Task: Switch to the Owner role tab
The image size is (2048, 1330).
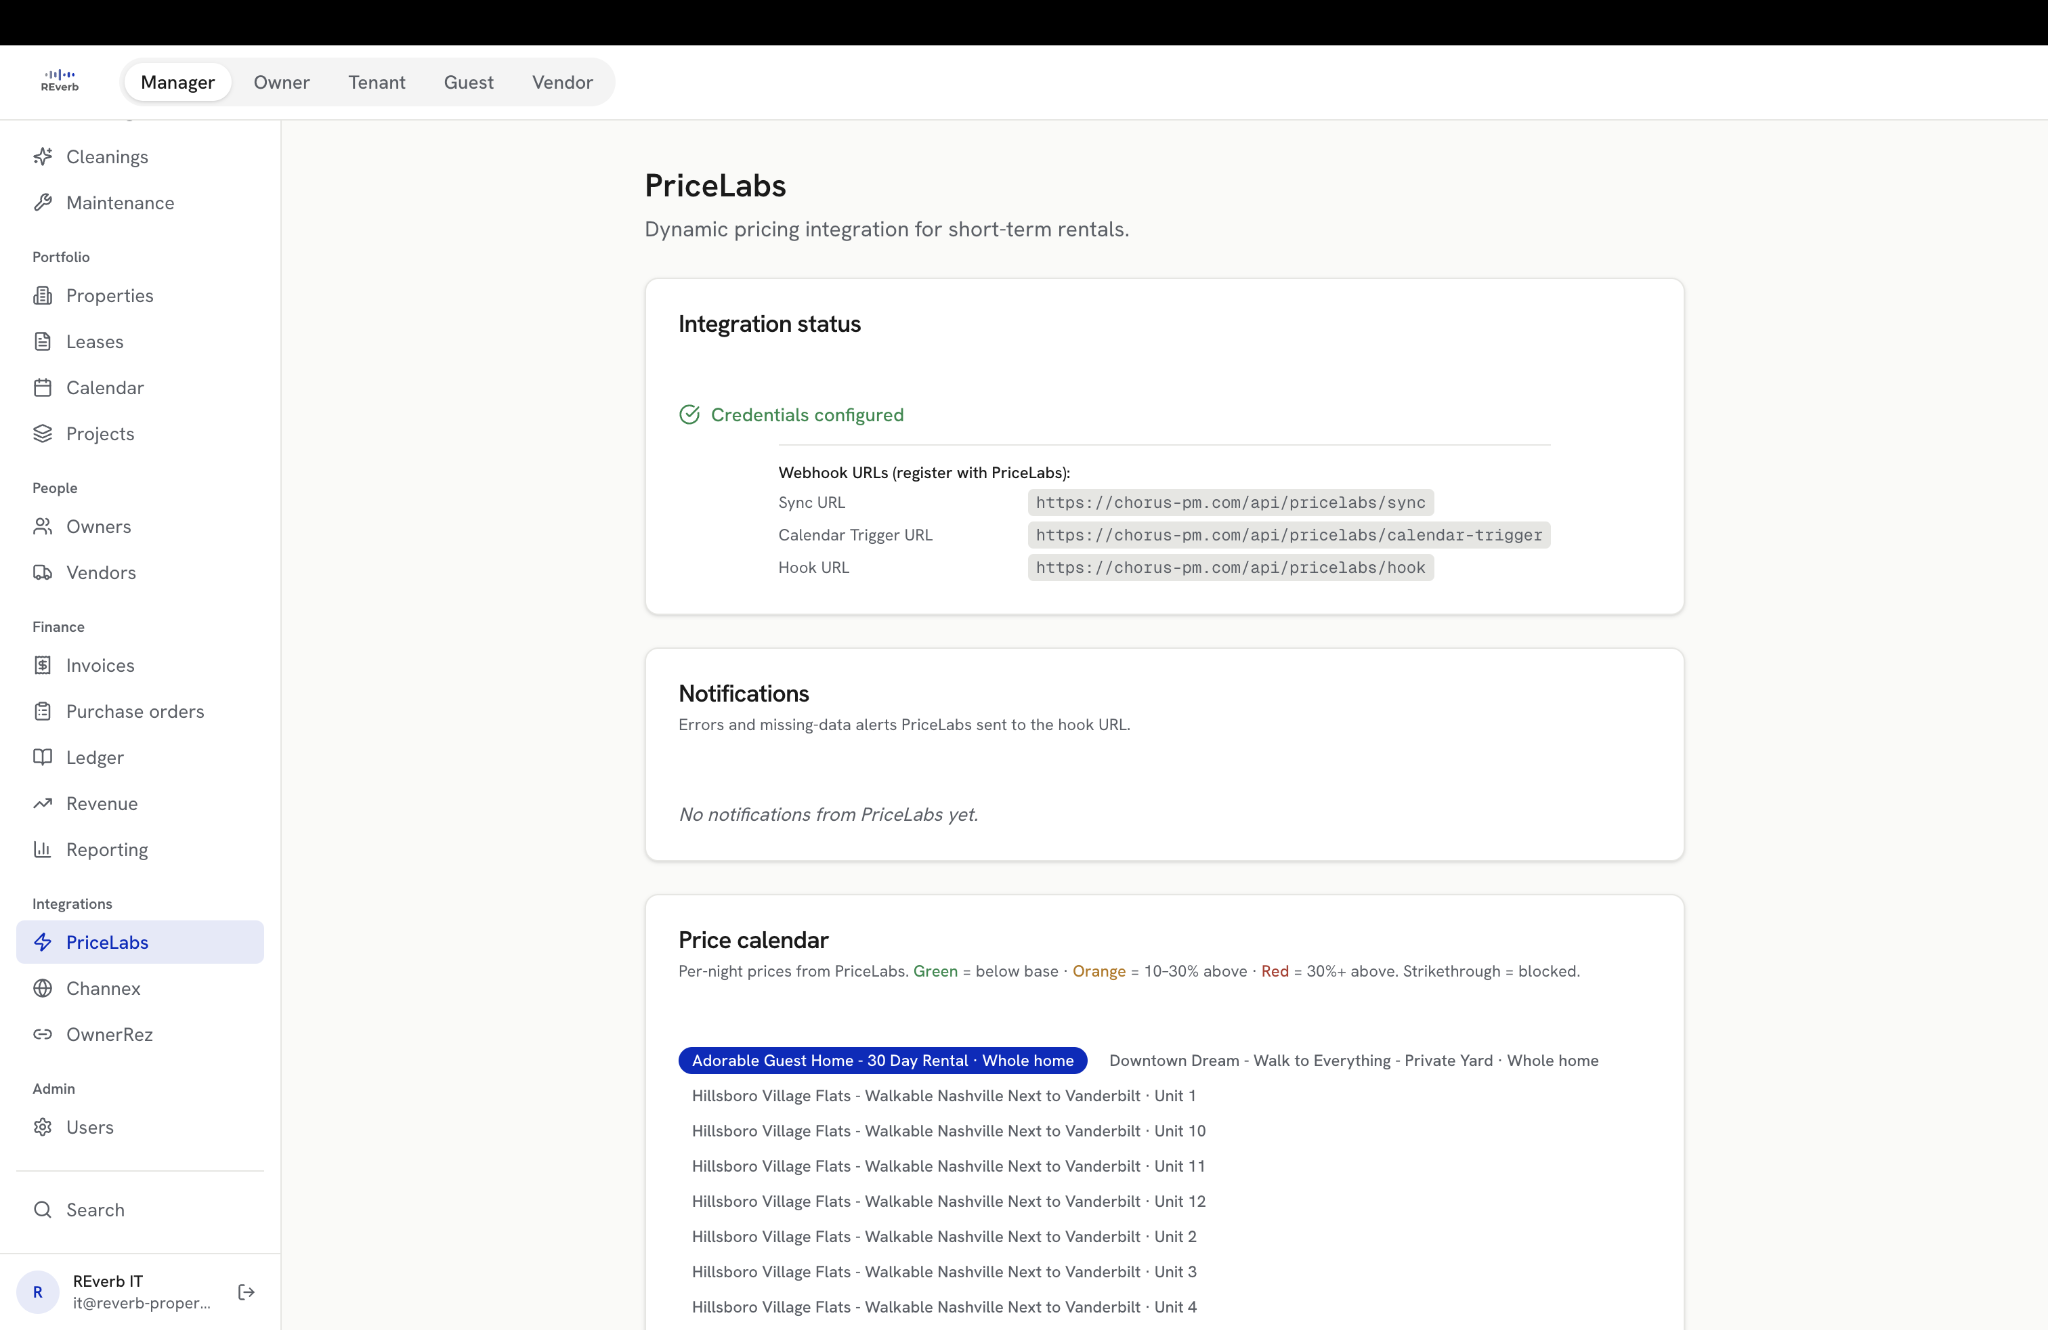Action: click(282, 82)
